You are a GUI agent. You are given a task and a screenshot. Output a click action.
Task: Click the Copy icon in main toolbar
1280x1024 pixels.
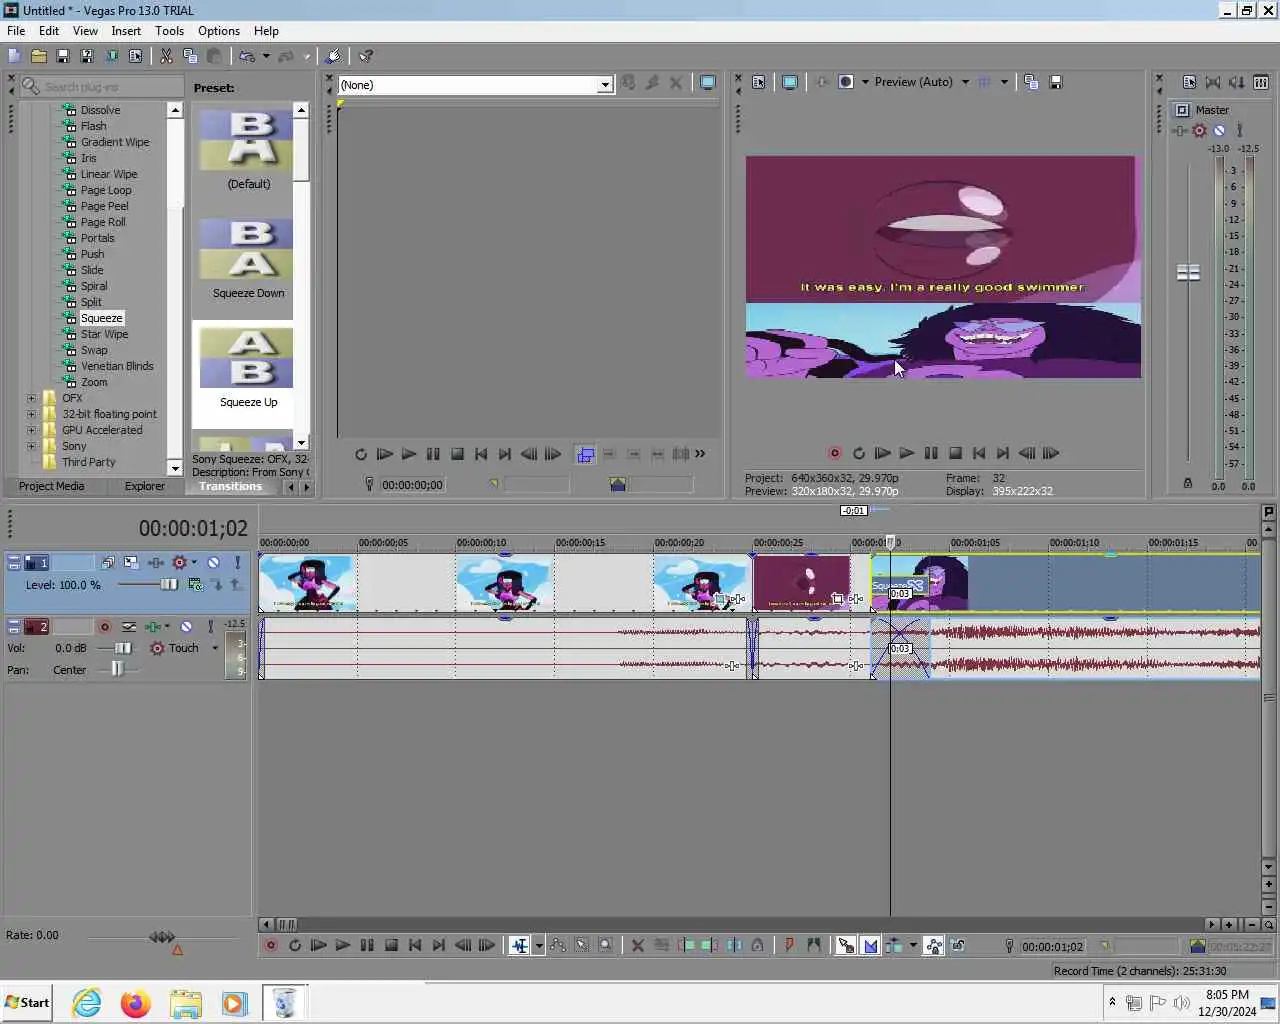190,56
